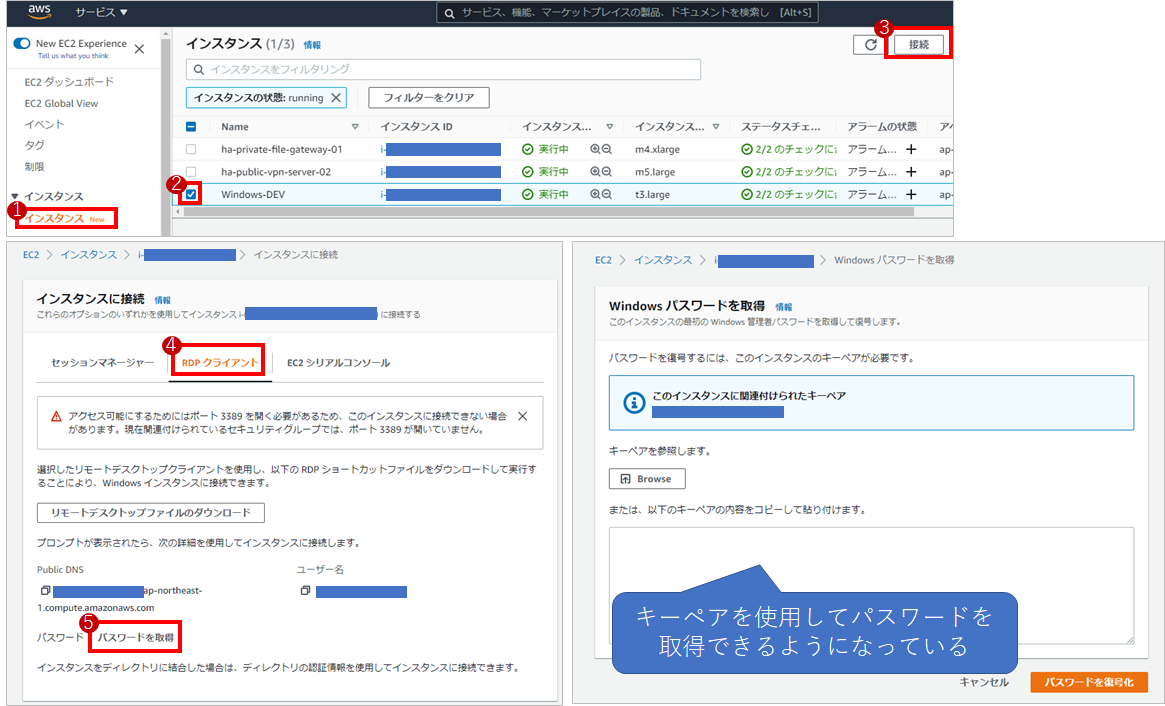Dismiss the port 3389 warning message
The height and width of the screenshot is (706, 1165).
(x=522, y=416)
